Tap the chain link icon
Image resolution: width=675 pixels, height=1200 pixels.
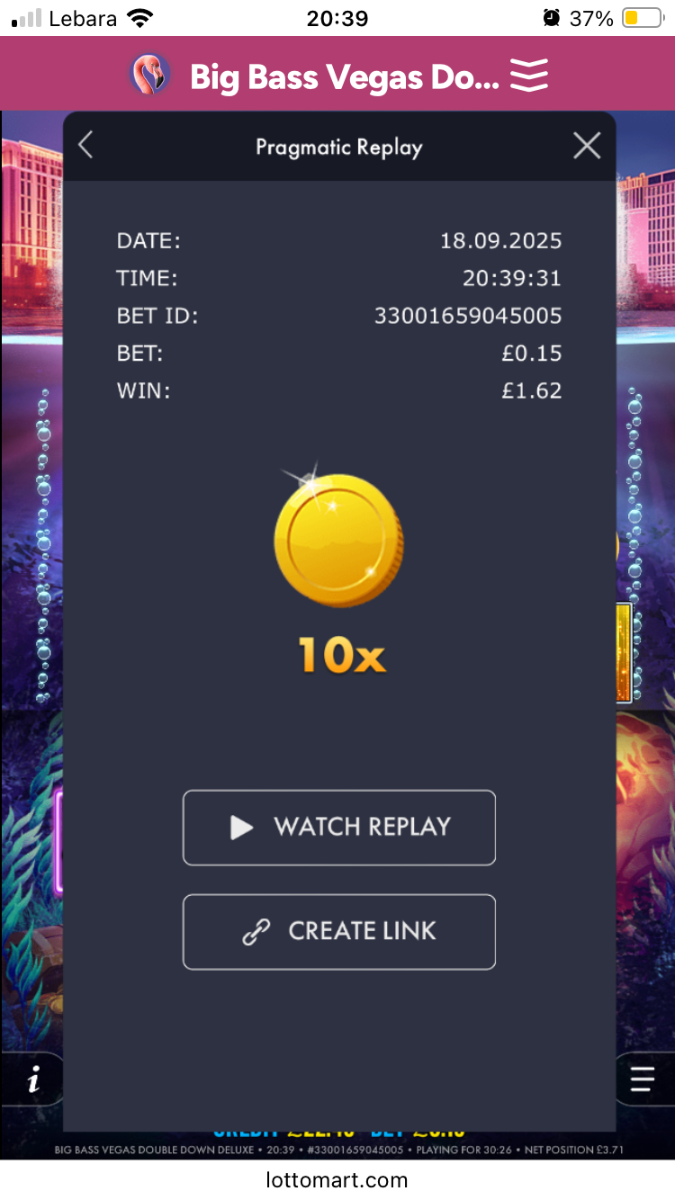click(257, 932)
